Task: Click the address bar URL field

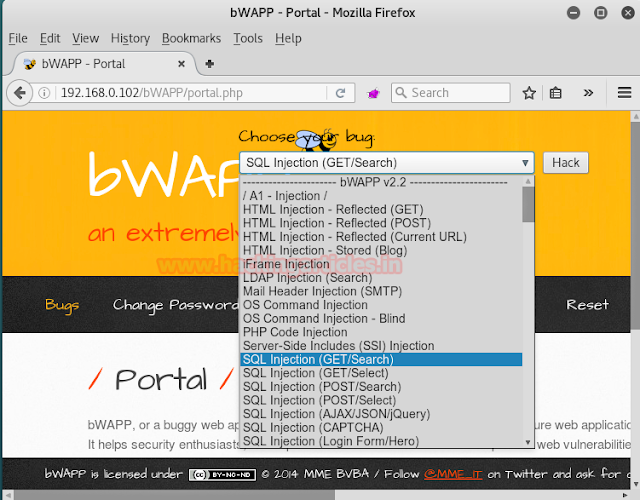Action: point(192,93)
